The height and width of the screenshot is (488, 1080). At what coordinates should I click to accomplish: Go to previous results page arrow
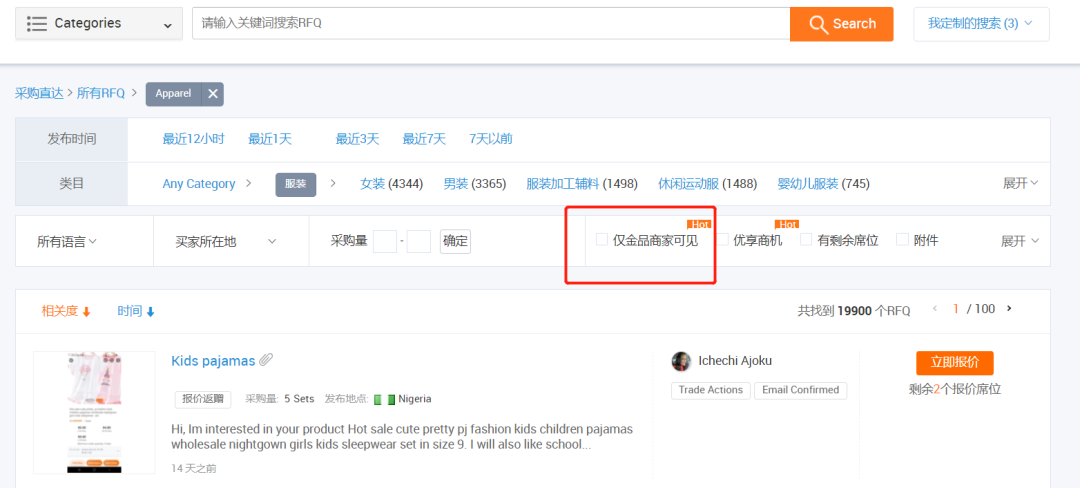935,309
